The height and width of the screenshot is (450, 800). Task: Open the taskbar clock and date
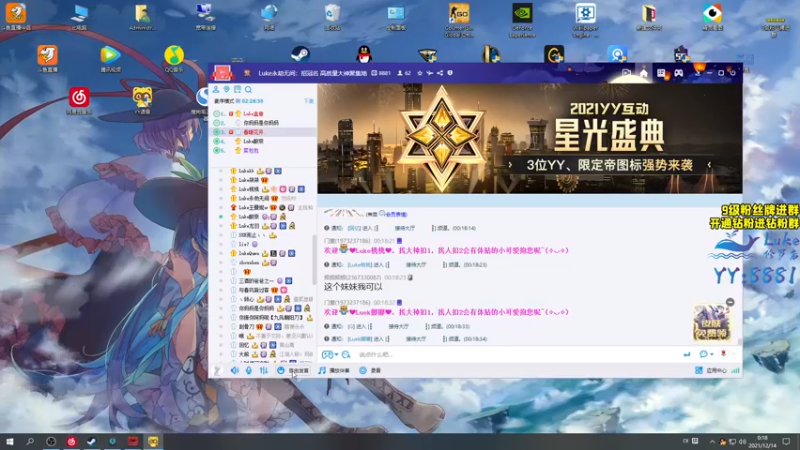[762, 442]
